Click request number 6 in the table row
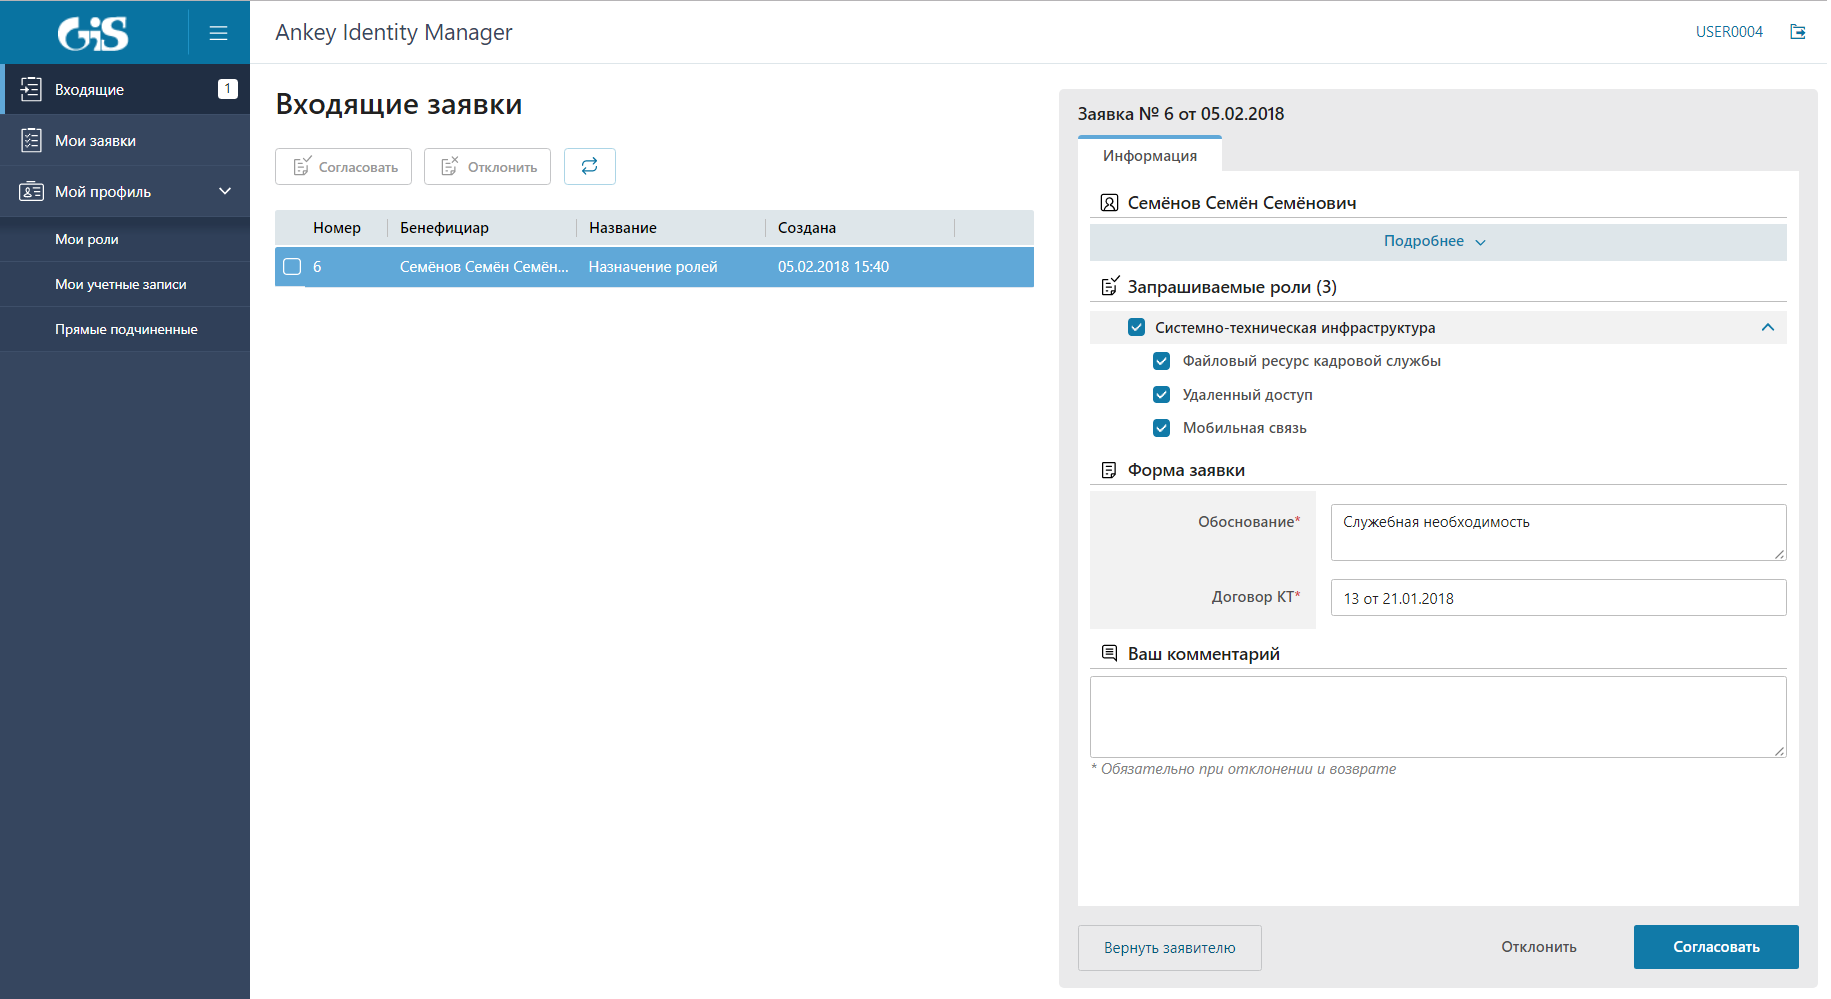Screen dimensions: 1831x999 point(317,267)
